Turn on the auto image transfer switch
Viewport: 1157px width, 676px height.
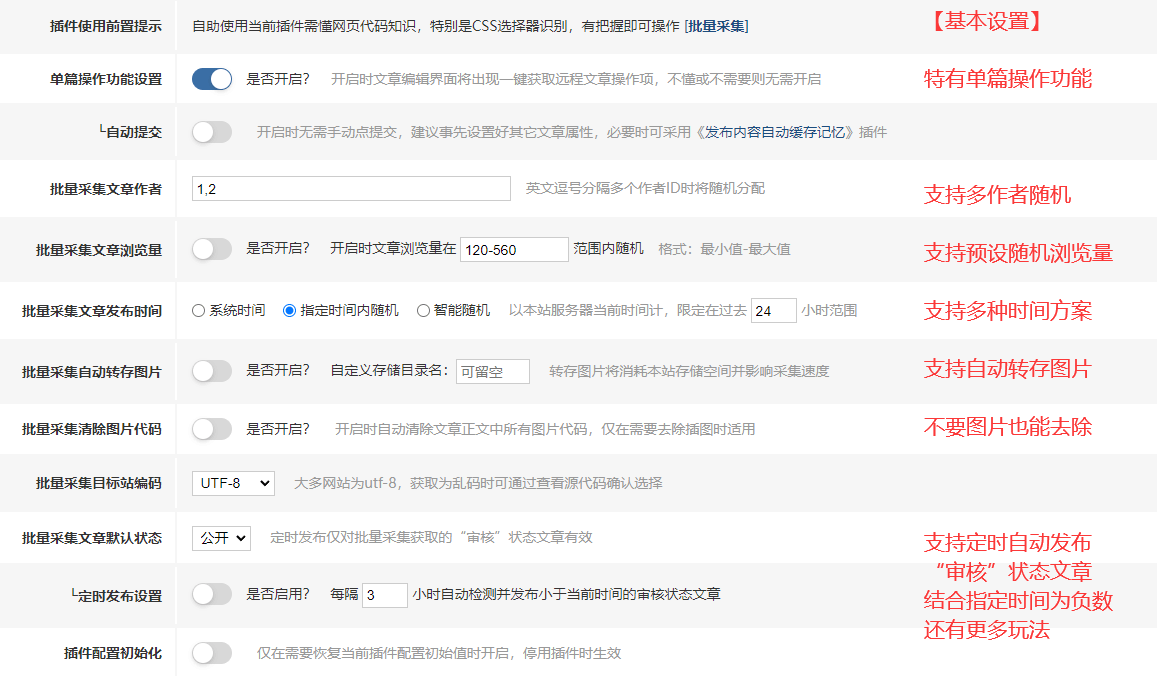pos(211,370)
